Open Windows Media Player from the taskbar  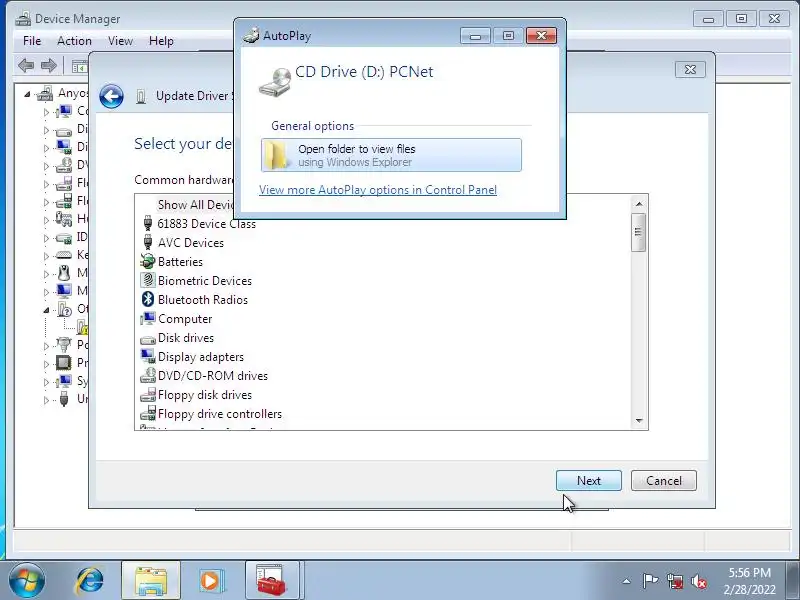point(210,581)
